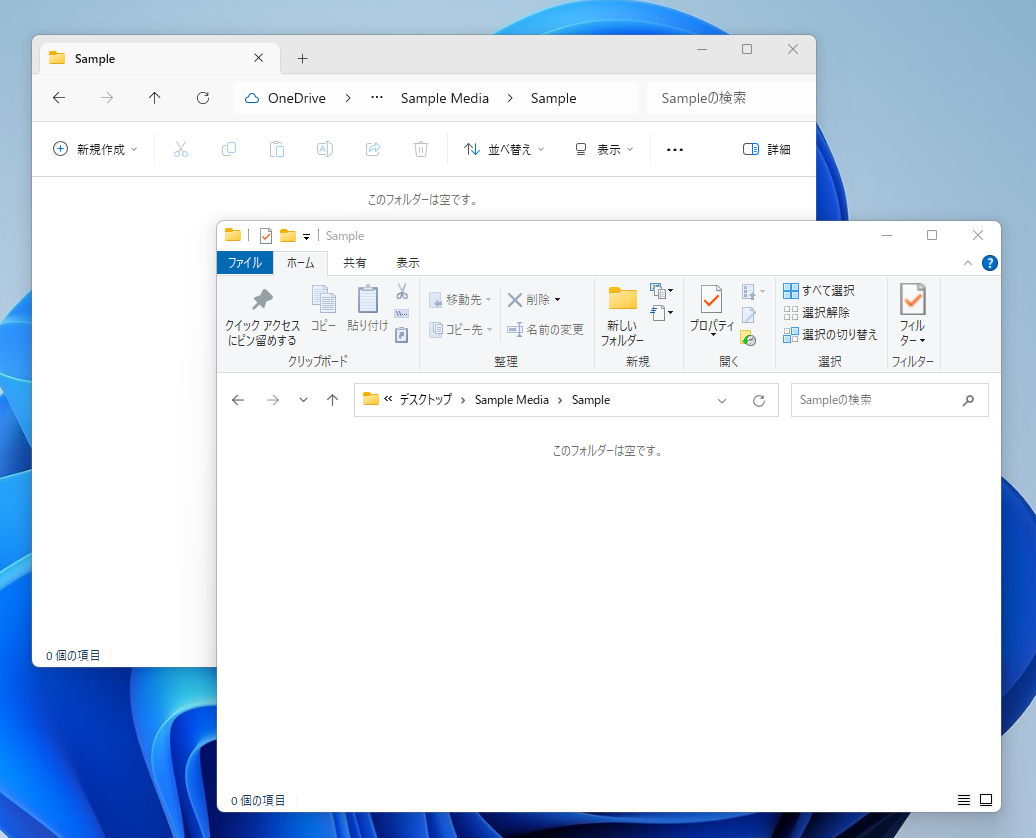Pin to Quick Access in ribbon
Image resolution: width=1036 pixels, height=838 pixels.
(262, 317)
